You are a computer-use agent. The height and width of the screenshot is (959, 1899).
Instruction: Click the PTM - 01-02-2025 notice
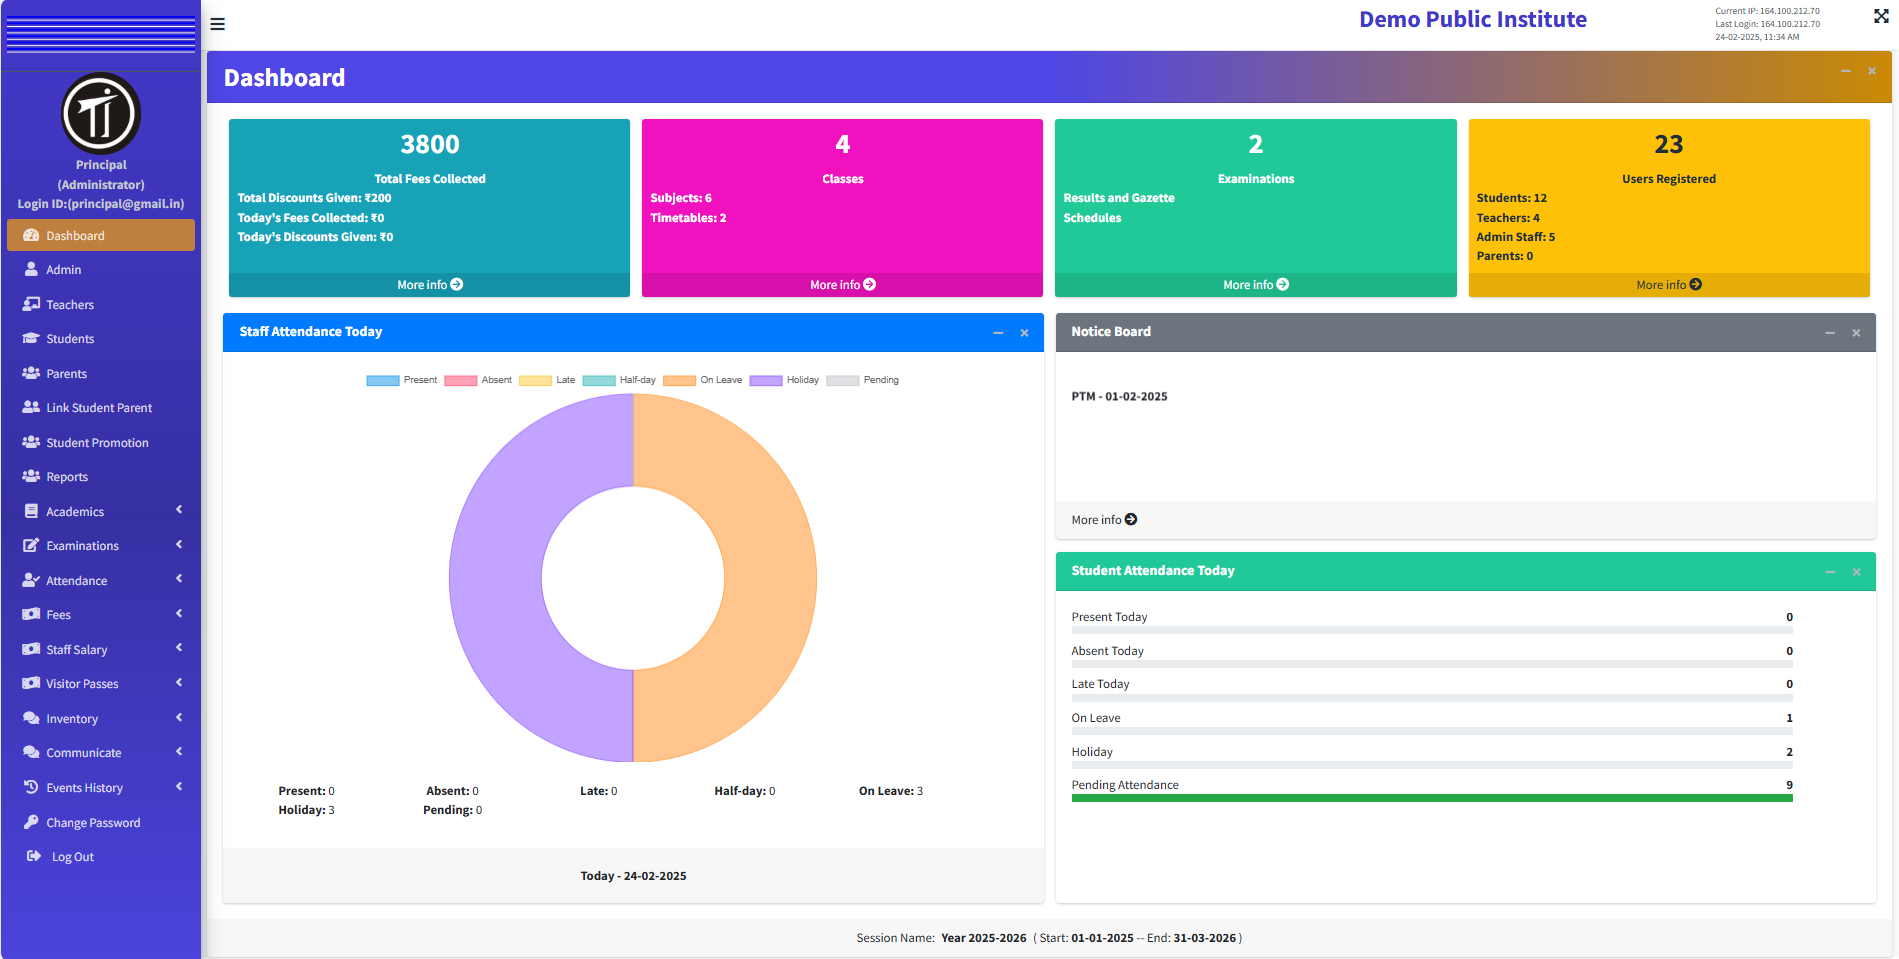pos(1119,397)
